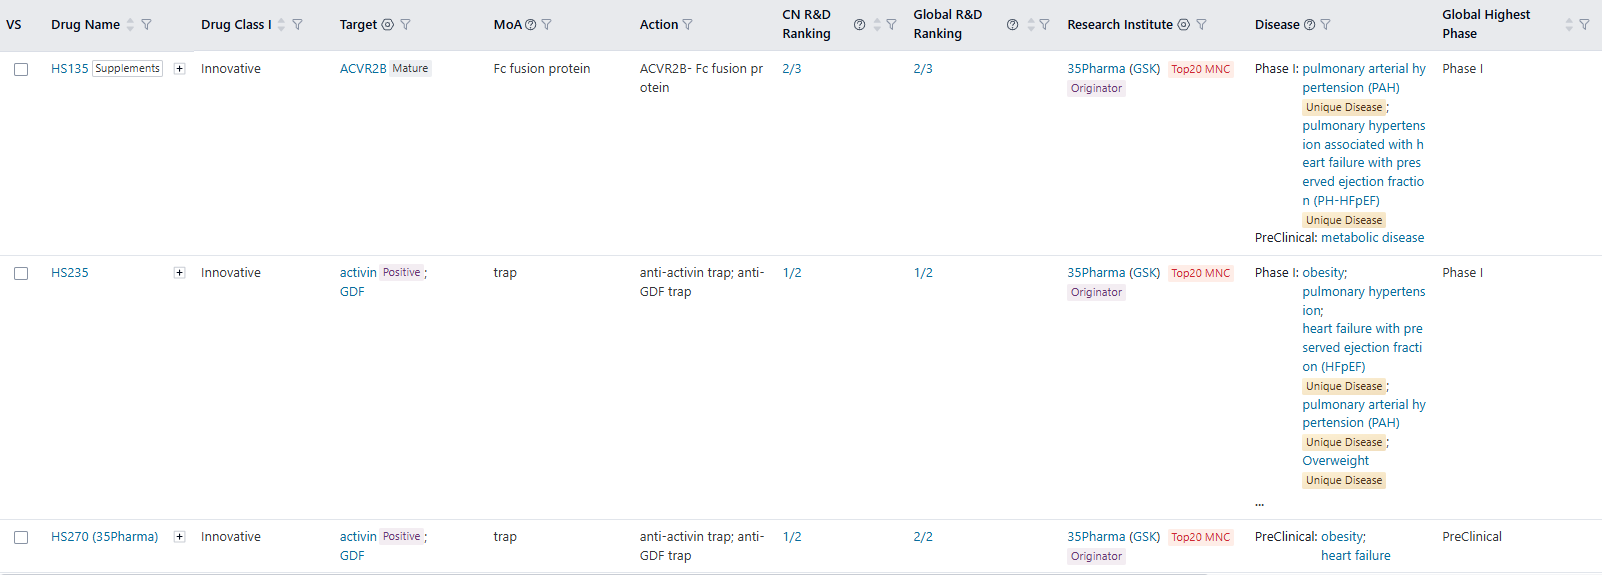The height and width of the screenshot is (575, 1602).
Task: Click the ellipsis to show more HS235 diseases
Action: click(x=1259, y=503)
